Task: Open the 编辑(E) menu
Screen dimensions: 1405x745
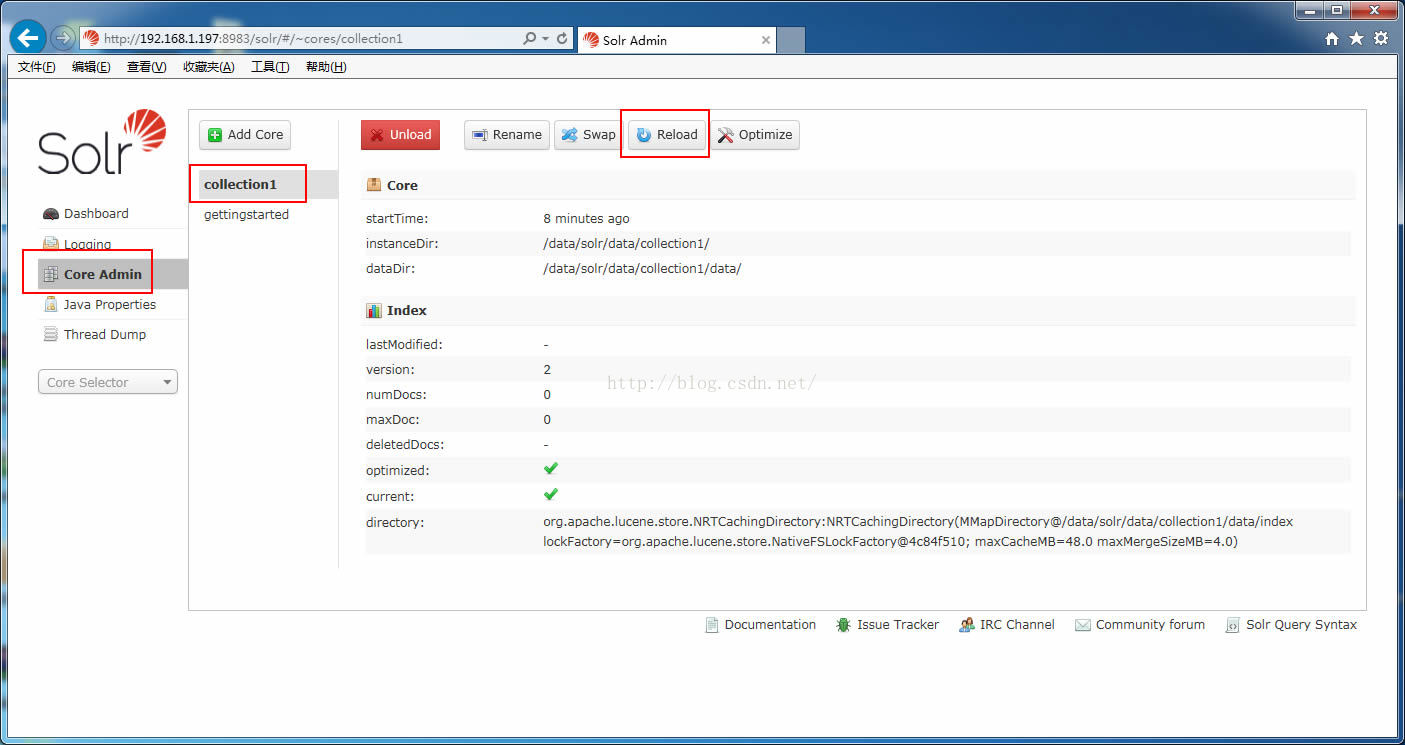Action: click(91, 67)
